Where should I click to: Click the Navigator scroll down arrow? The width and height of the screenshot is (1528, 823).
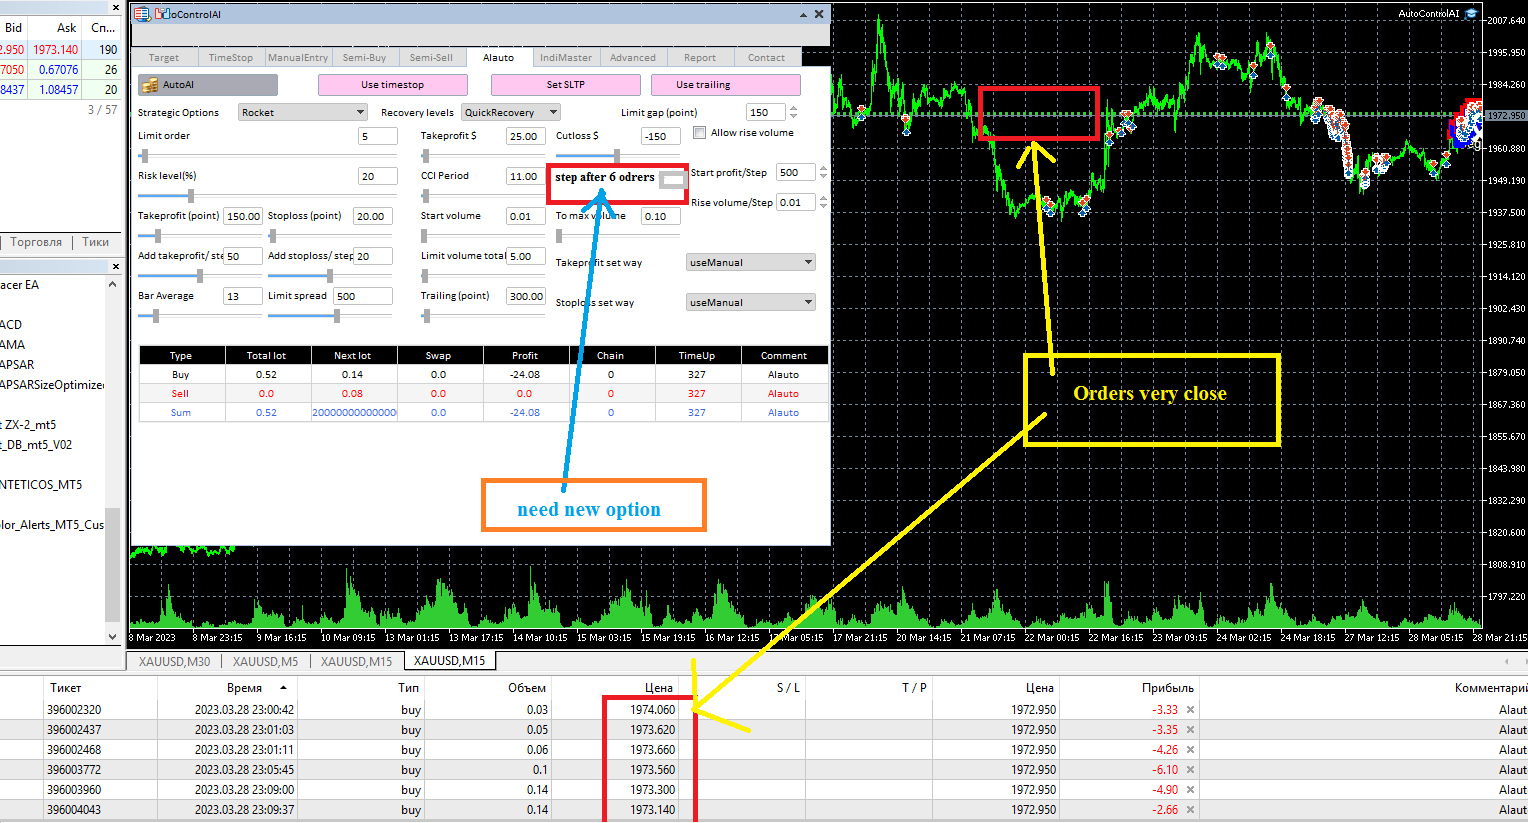coord(112,636)
